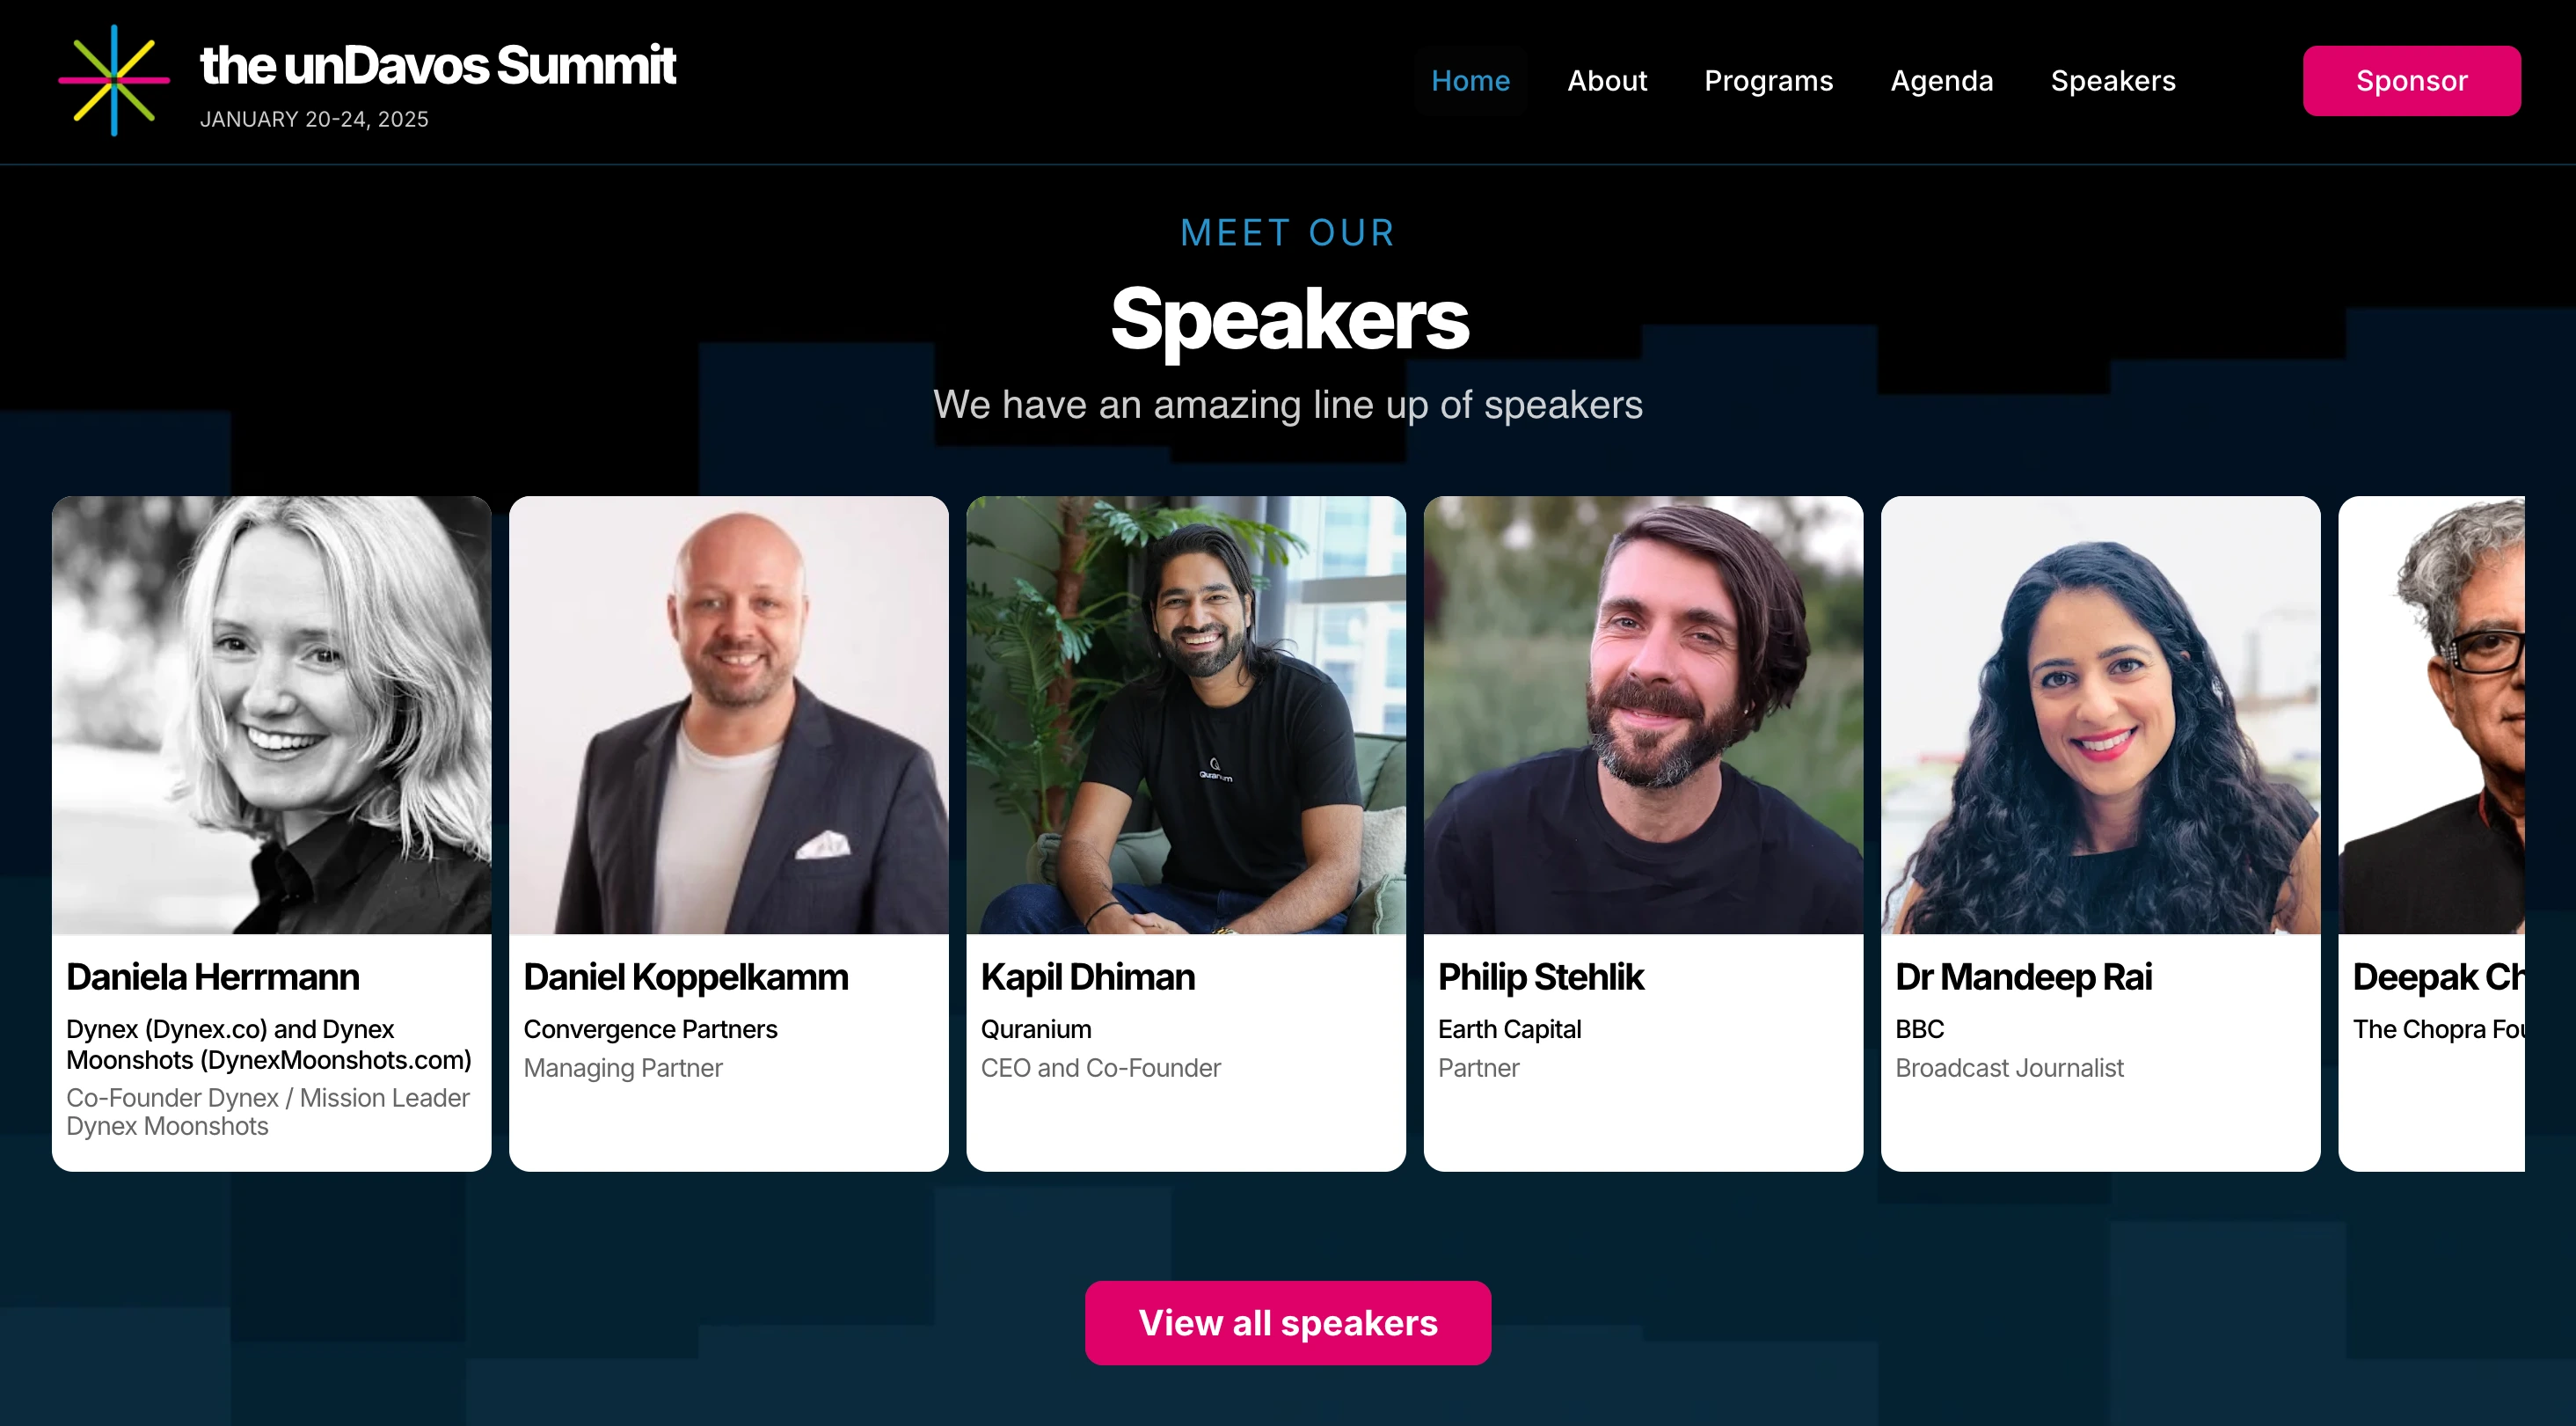
Task: Open Daniela Herrmann's photo
Action: pyautogui.click(x=271, y=715)
